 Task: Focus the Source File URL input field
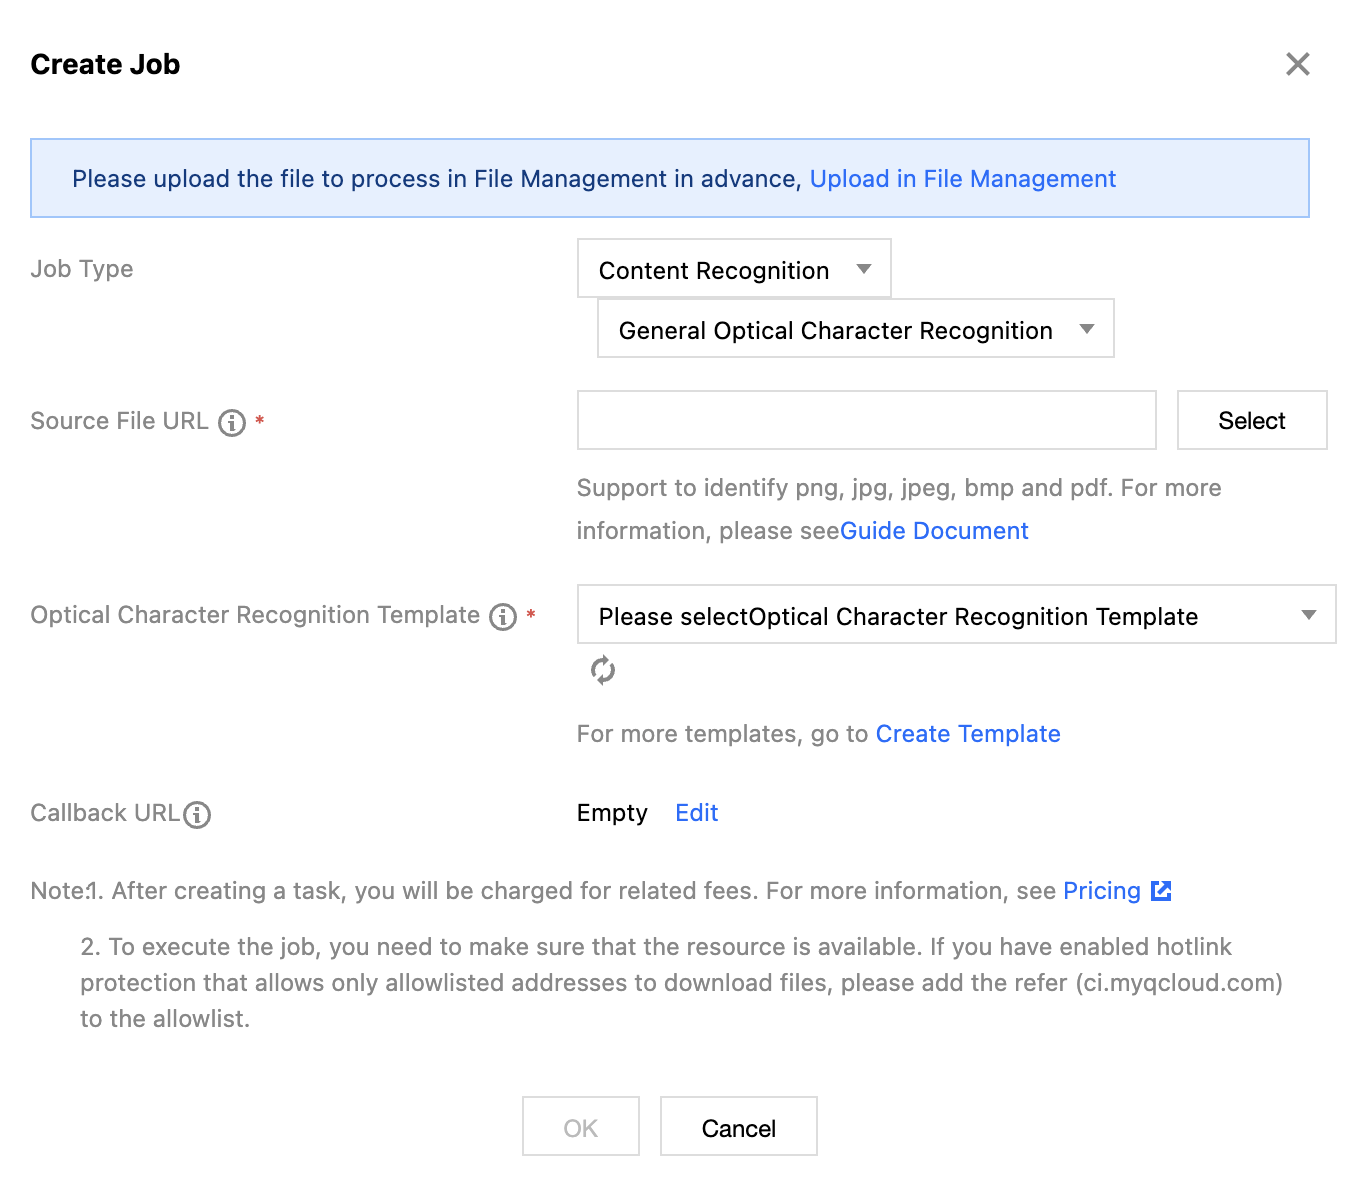(x=866, y=420)
